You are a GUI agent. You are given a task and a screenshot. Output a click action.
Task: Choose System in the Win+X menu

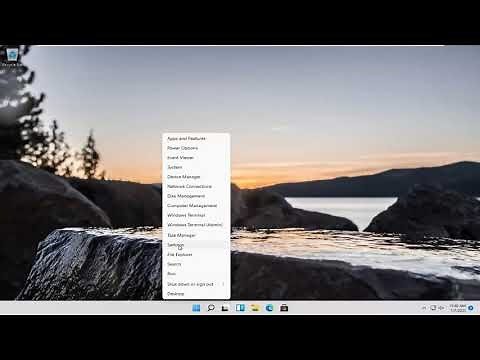pyautogui.click(x=196, y=167)
